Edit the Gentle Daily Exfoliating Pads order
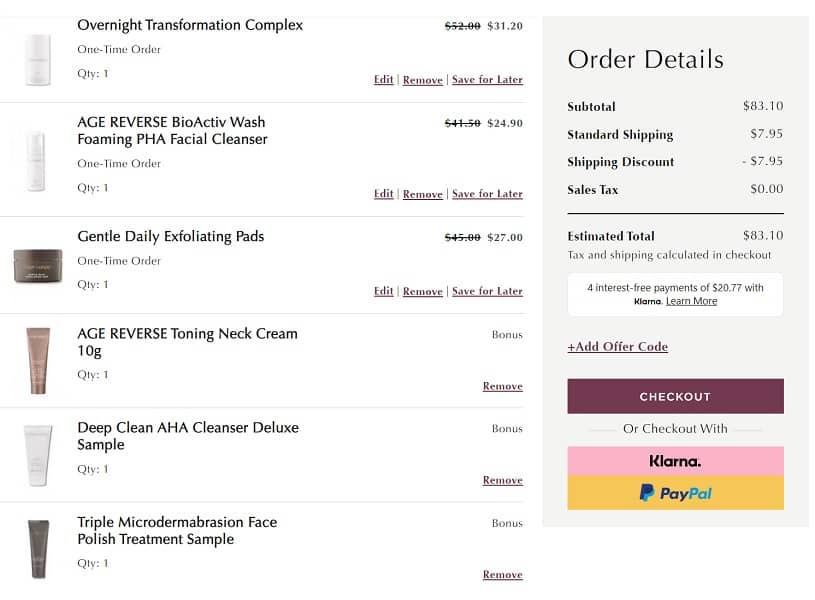815x600 pixels. click(x=383, y=292)
